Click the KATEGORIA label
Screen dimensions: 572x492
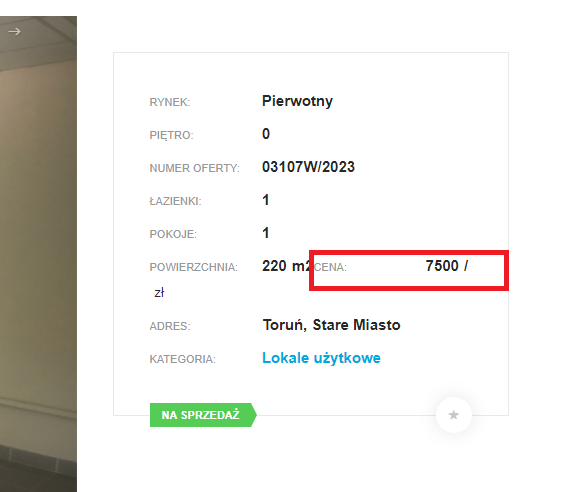(182, 360)
